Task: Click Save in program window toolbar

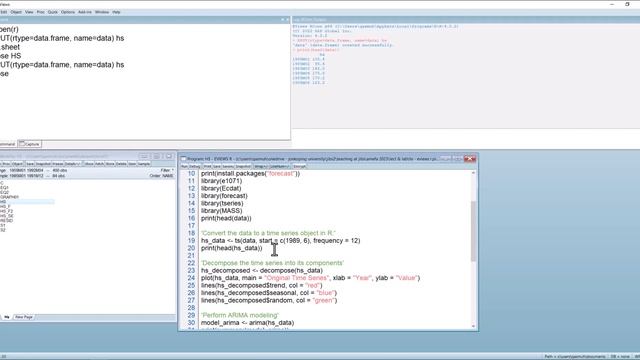Action: point(217,167)
